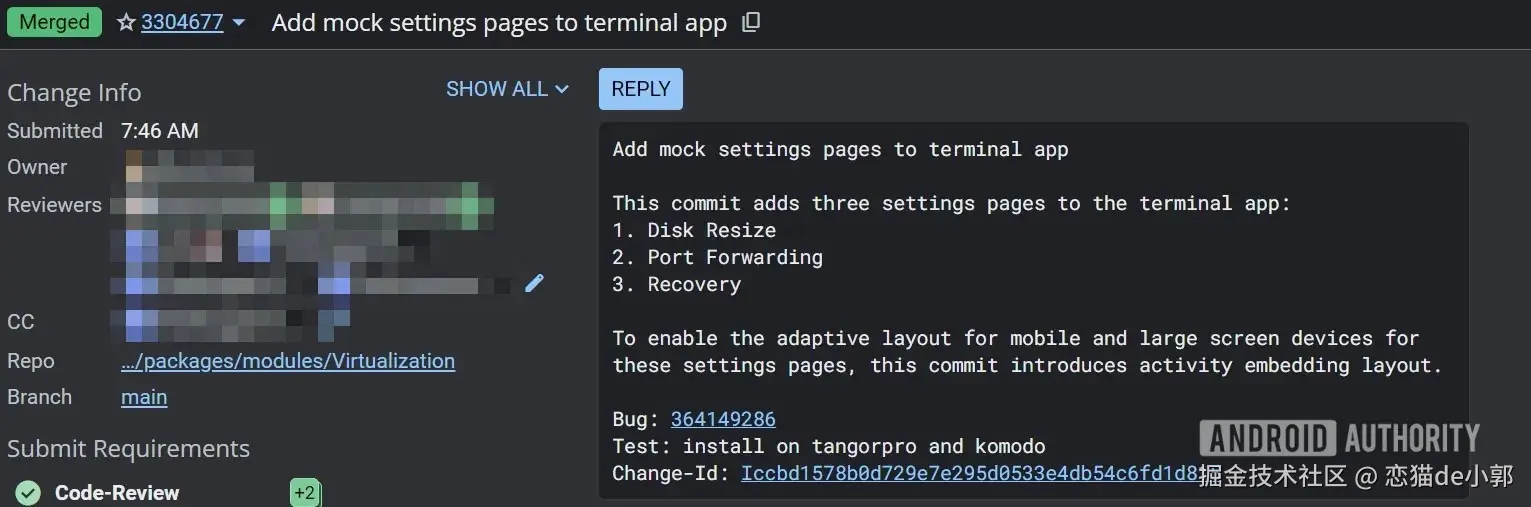Open the dropdown arrow beside 3304677
This screenshot has width=1531, height=507.
pos(239,22)
